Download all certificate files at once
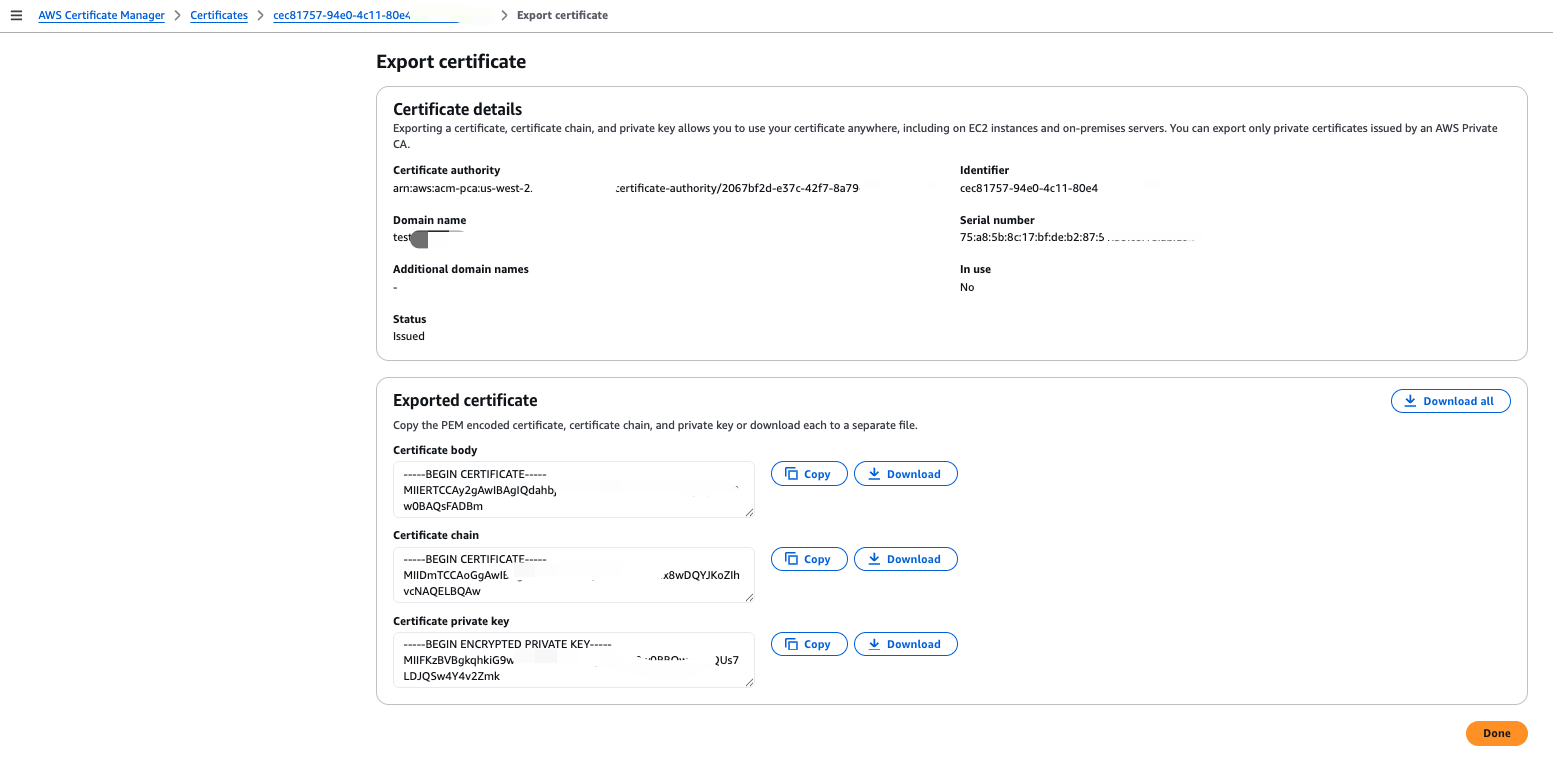This screenshot has width=1553, height=784. 1451,400
